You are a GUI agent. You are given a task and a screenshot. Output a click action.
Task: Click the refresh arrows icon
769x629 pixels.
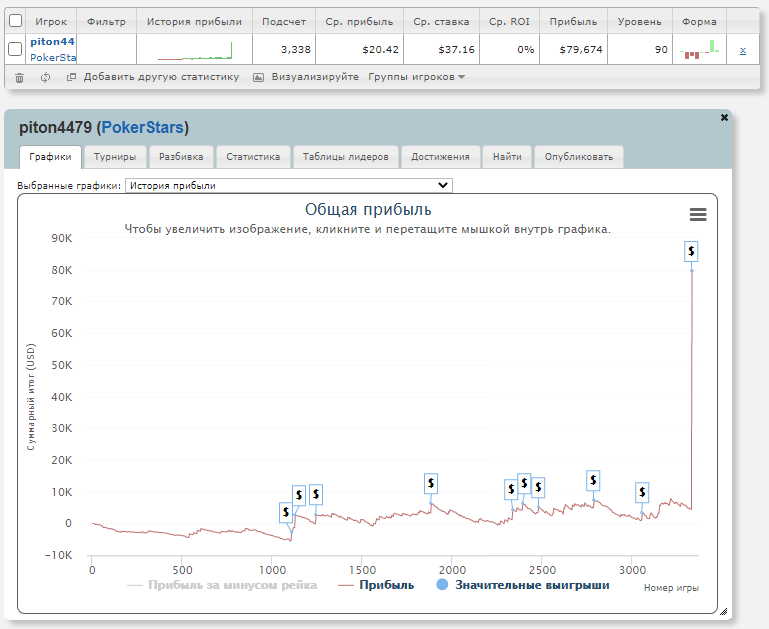point(45,77)
